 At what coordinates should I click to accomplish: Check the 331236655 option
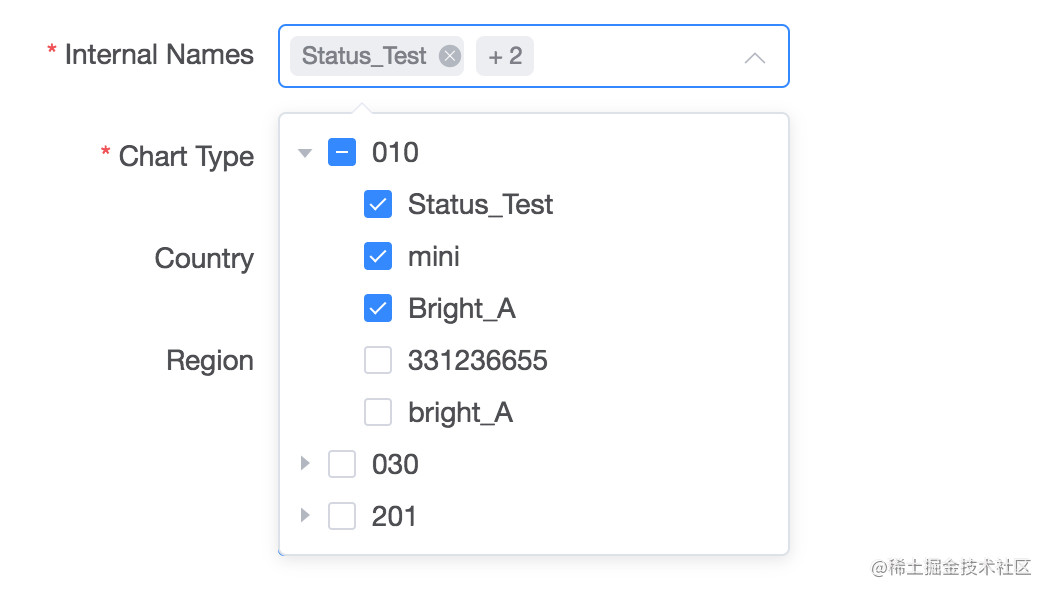click(378, 360)
